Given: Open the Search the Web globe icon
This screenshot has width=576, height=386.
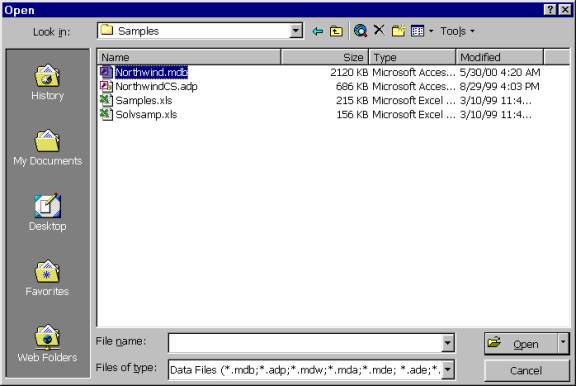Looking at the screenshot, I should [360, 31].
